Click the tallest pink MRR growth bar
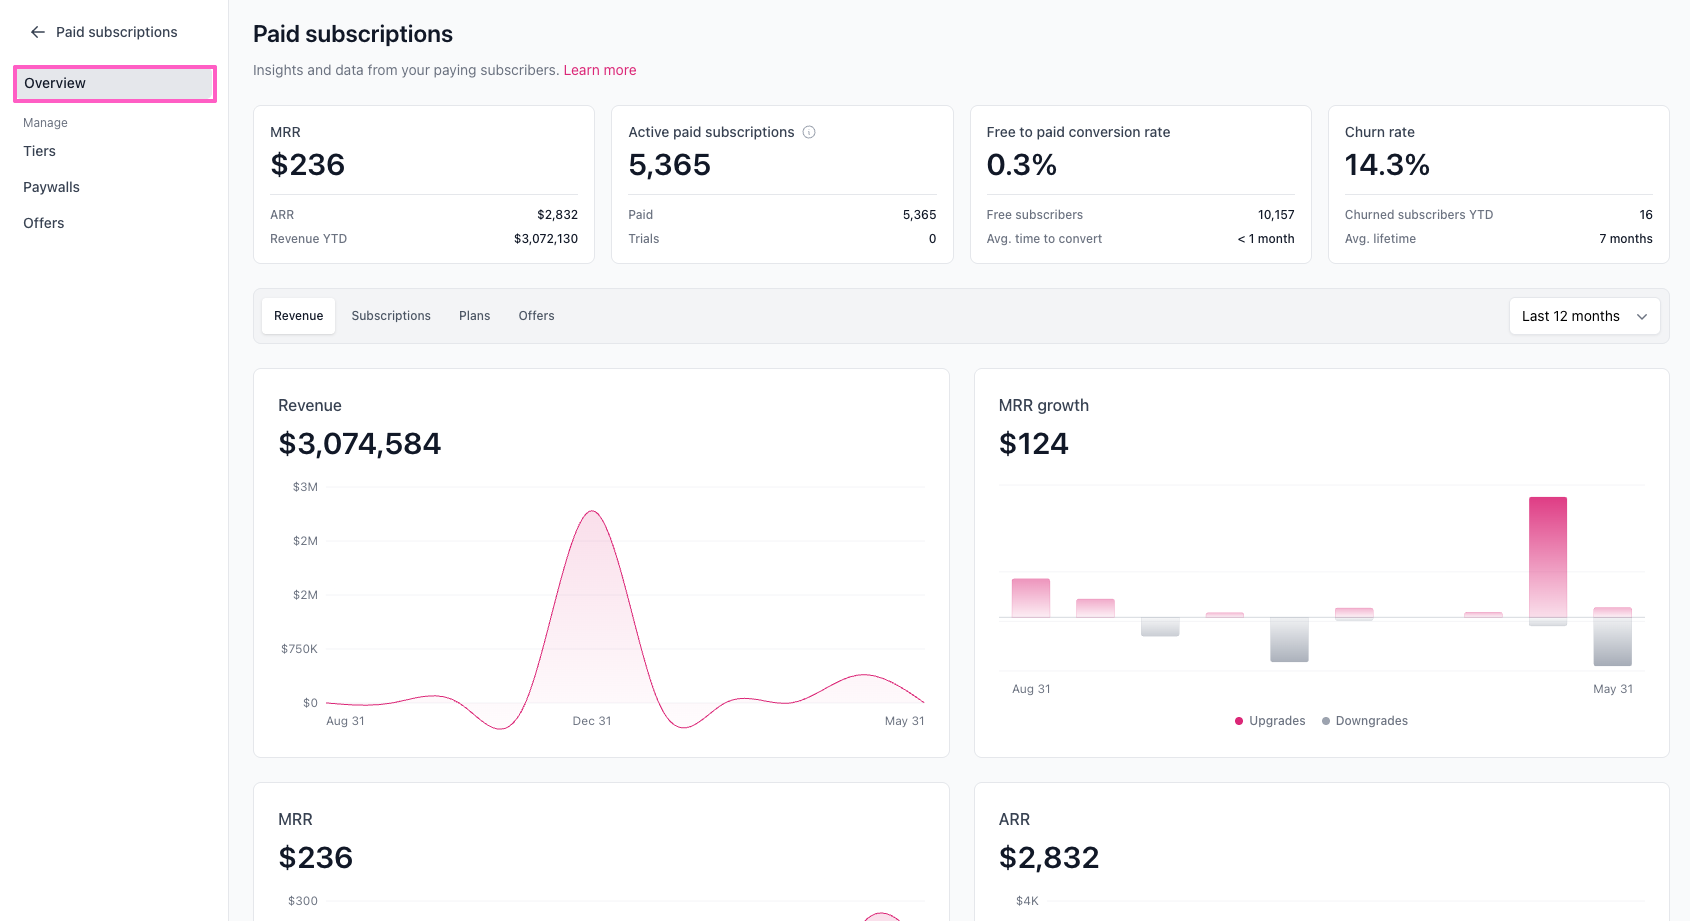Image resolution: width=1690 pixels, height=921 pixels. coord(1548,557)
